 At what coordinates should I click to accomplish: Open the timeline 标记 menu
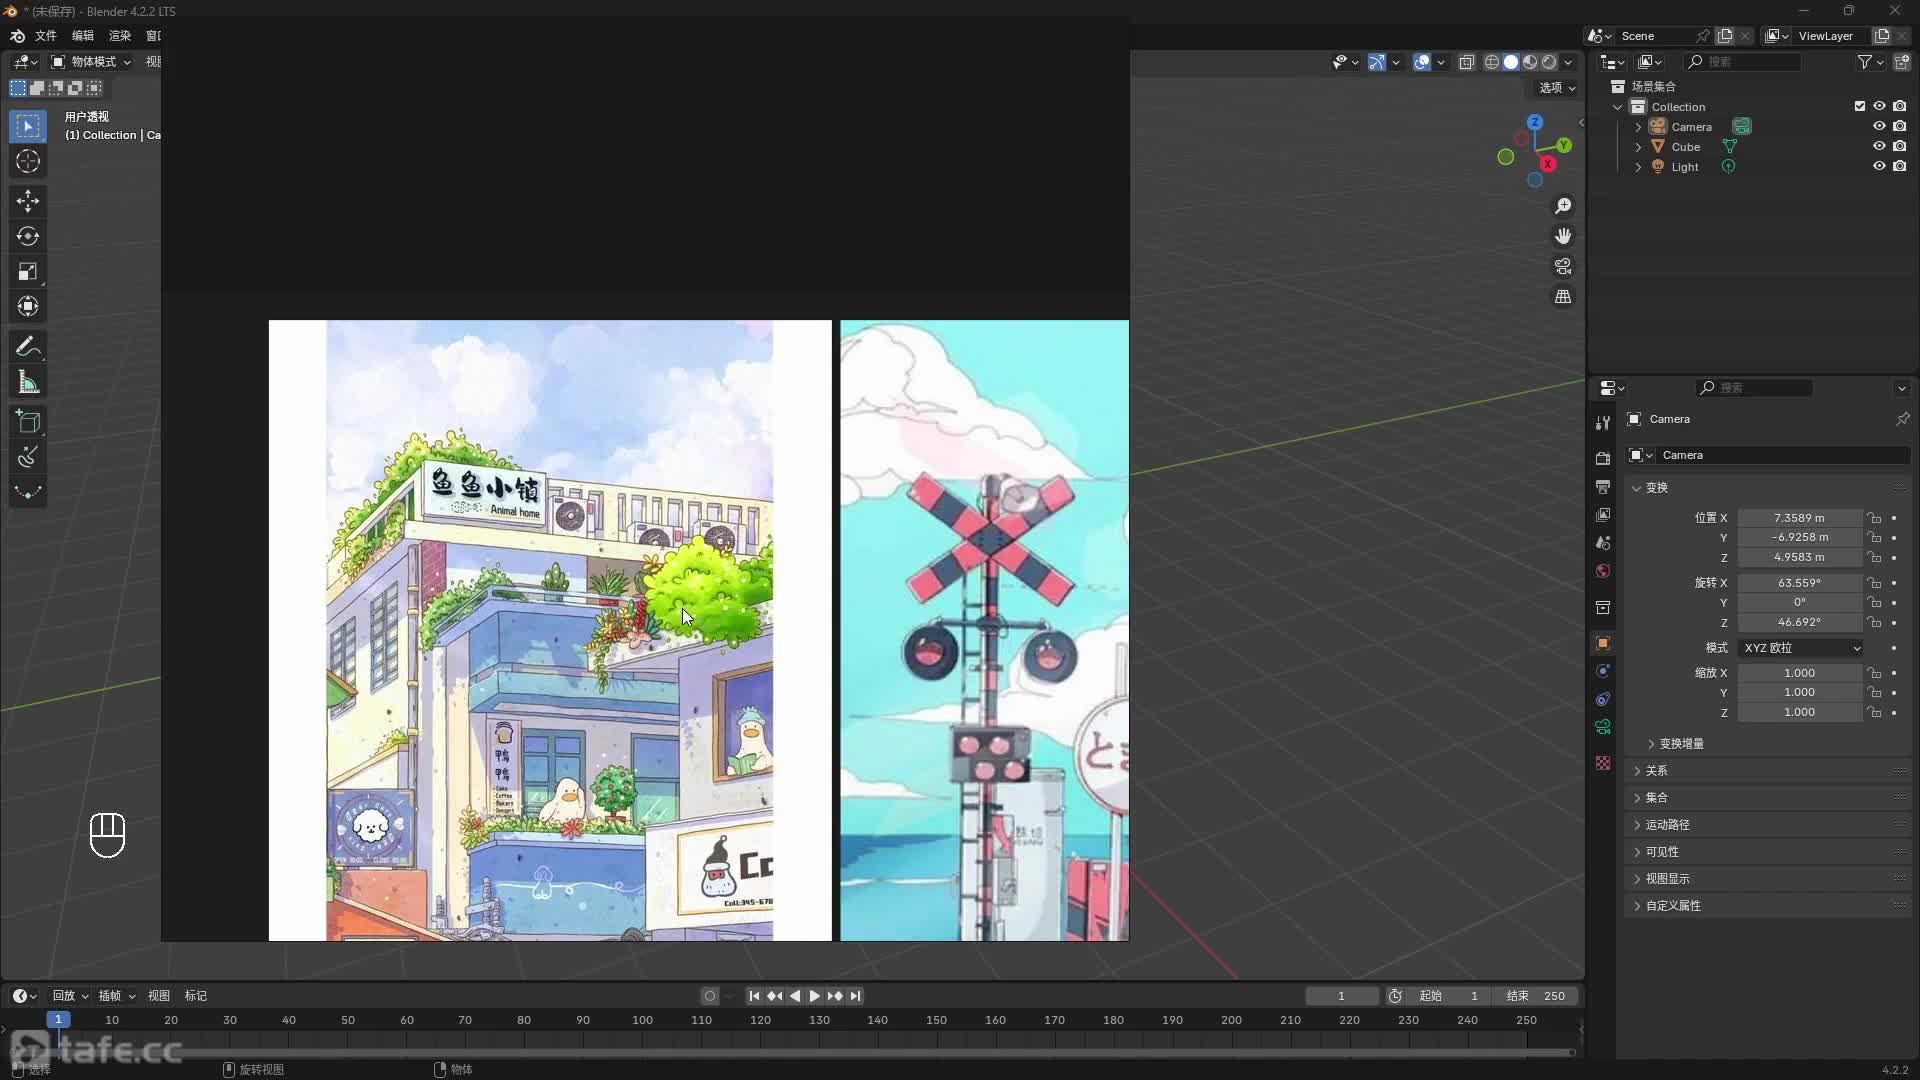coord(196,996)
